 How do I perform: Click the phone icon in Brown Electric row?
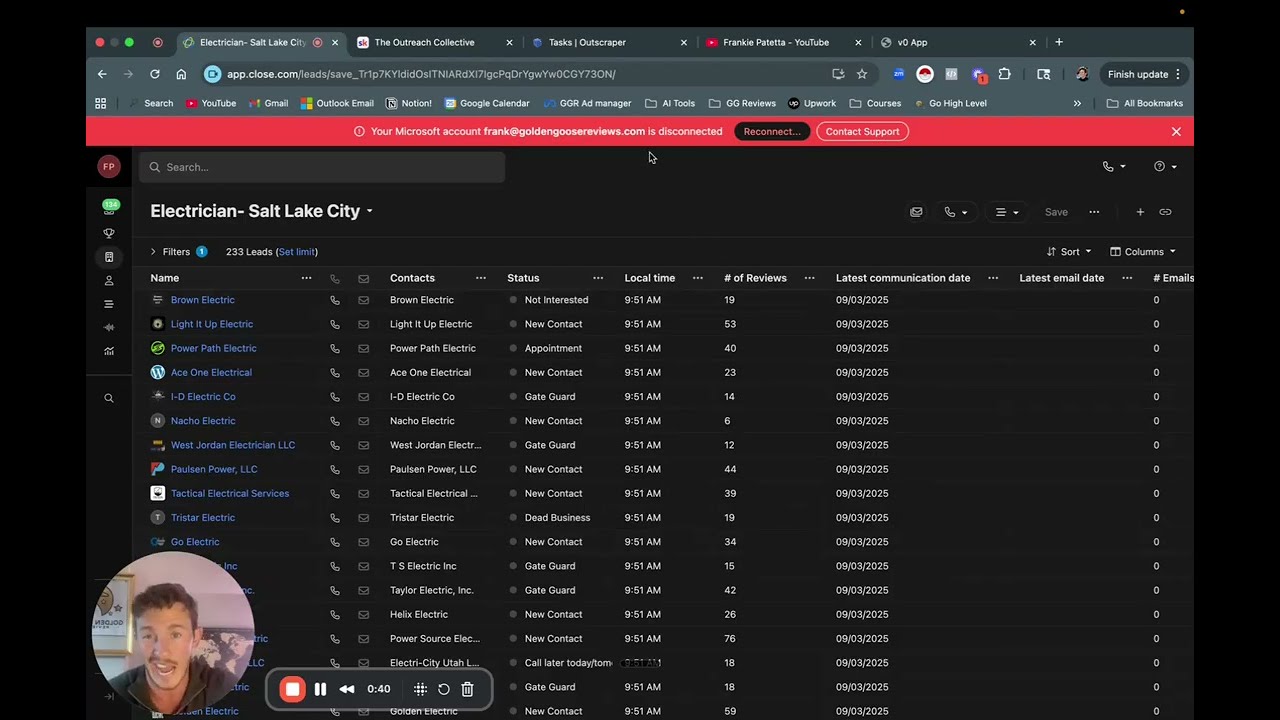point(335,300)
